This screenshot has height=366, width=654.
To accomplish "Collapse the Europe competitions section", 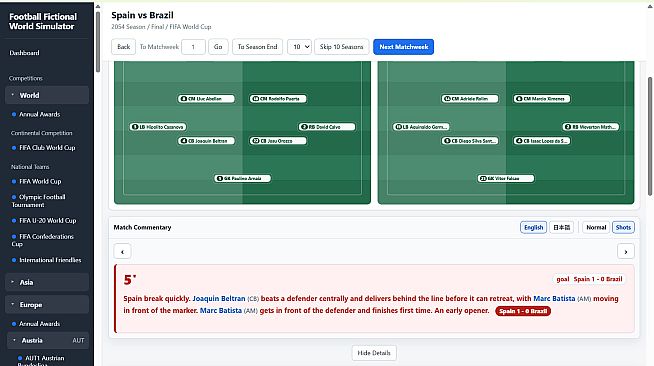I will [47, 305].
